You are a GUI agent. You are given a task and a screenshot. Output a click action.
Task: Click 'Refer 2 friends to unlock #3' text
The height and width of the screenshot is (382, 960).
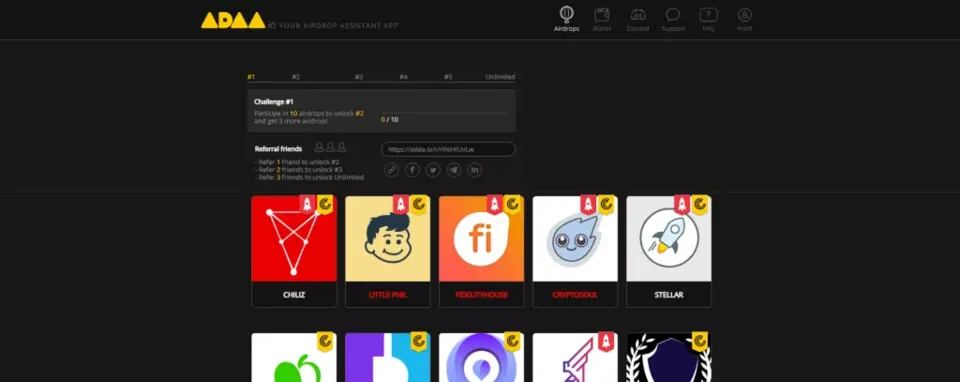(298, 170)
